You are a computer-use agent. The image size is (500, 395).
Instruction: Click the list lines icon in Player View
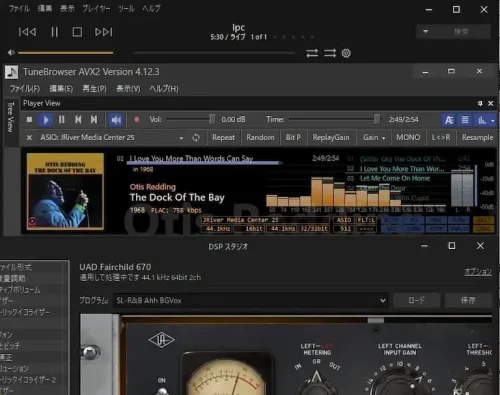point(465,120)
